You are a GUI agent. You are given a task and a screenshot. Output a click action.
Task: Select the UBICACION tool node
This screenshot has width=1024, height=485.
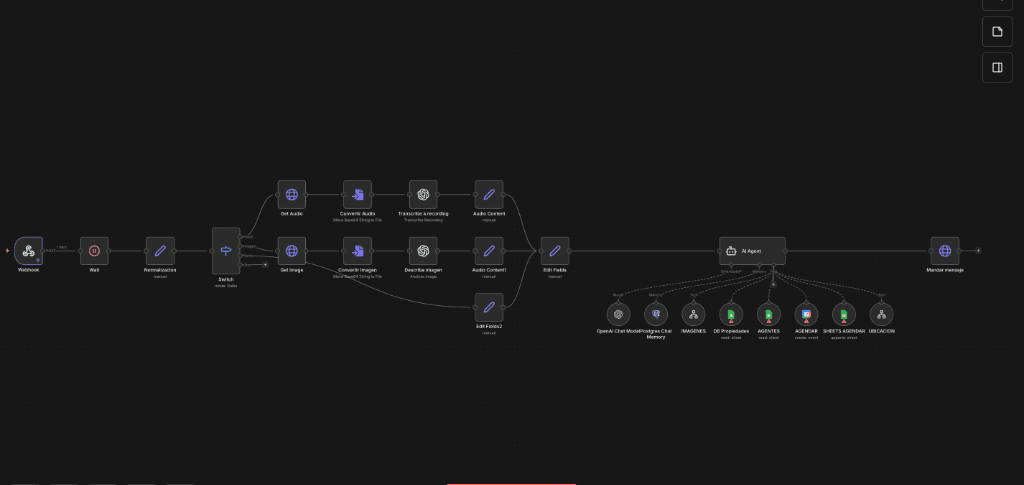(x=881, y=315)
